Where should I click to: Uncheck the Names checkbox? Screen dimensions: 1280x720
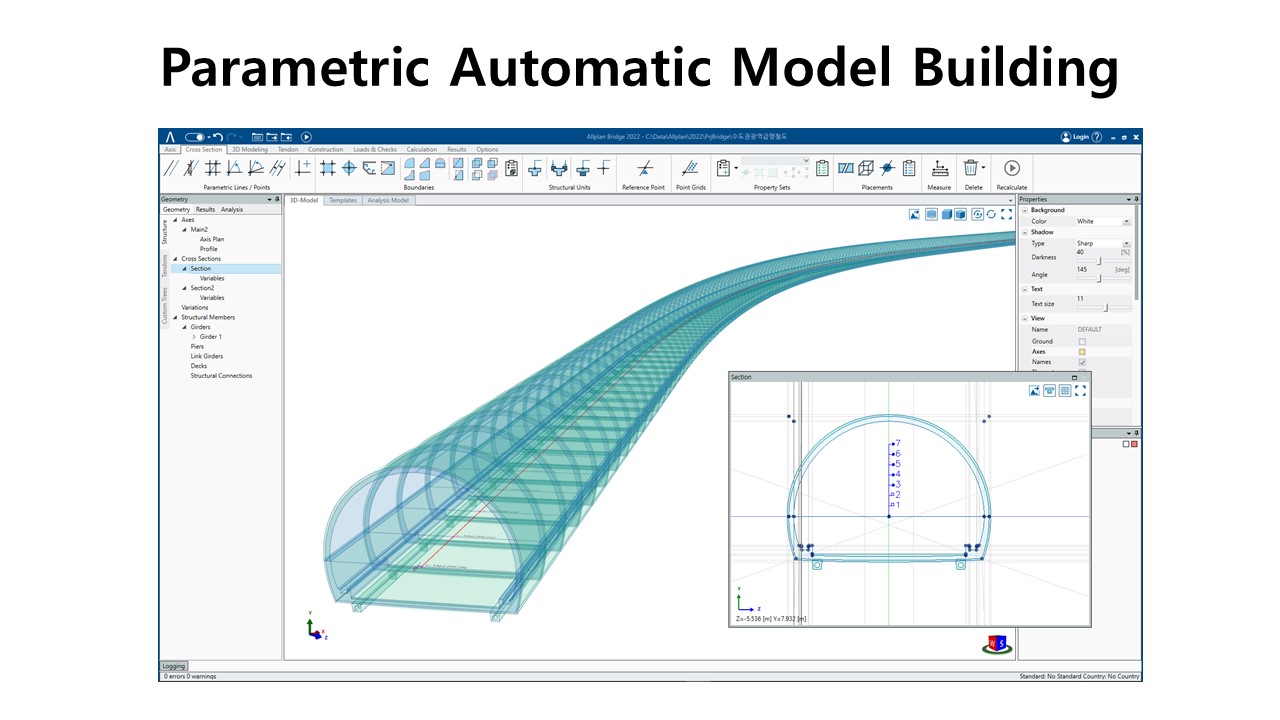pyautogui.click(x=1082, y=362)
